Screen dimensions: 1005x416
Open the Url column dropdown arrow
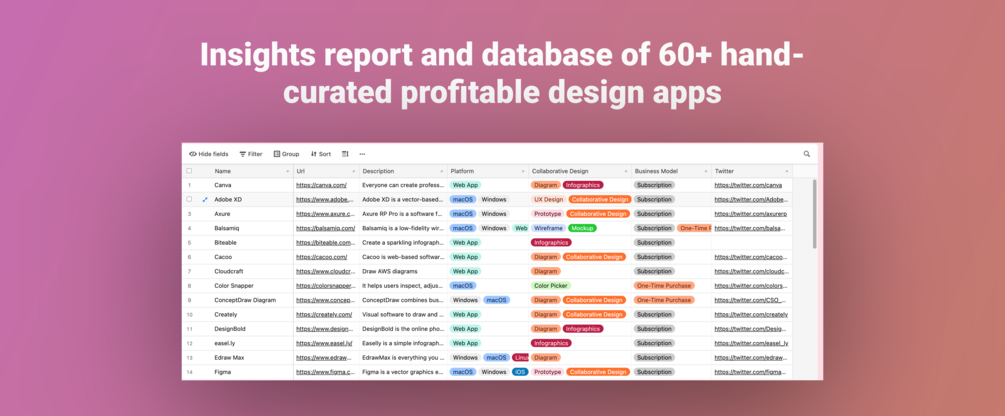353,172
